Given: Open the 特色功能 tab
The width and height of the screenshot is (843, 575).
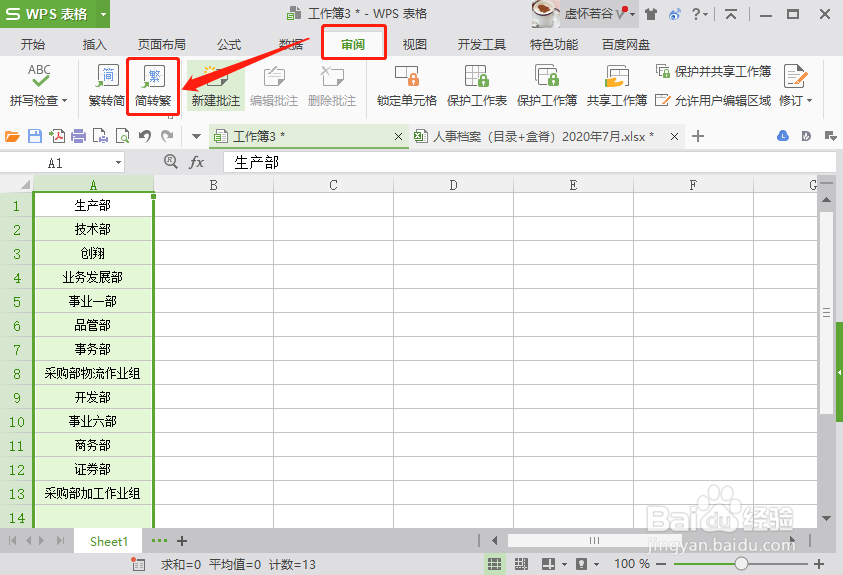Looking at the screenshot, I should pyautogui.click(x=554, y=45).
